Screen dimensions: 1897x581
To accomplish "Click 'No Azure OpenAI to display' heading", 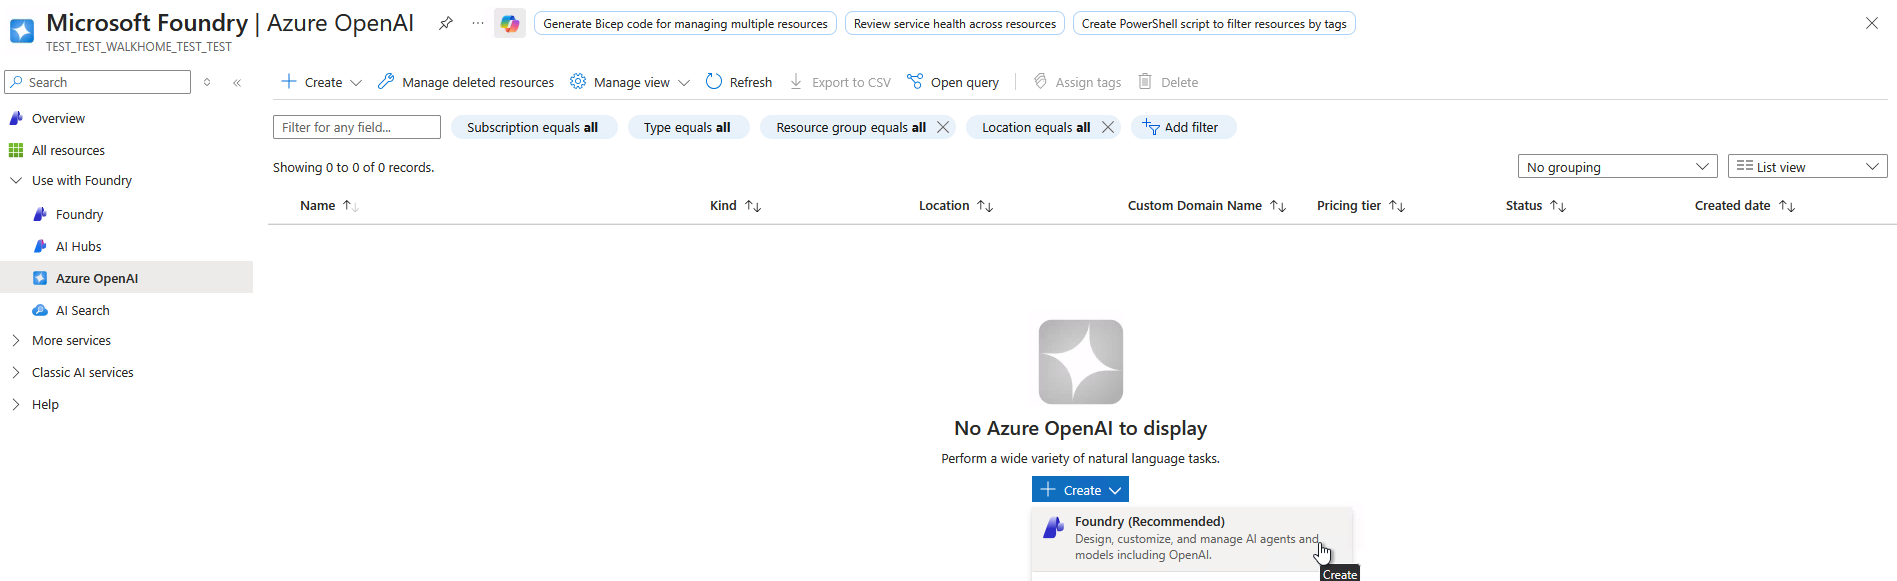I will [1081, 428].
